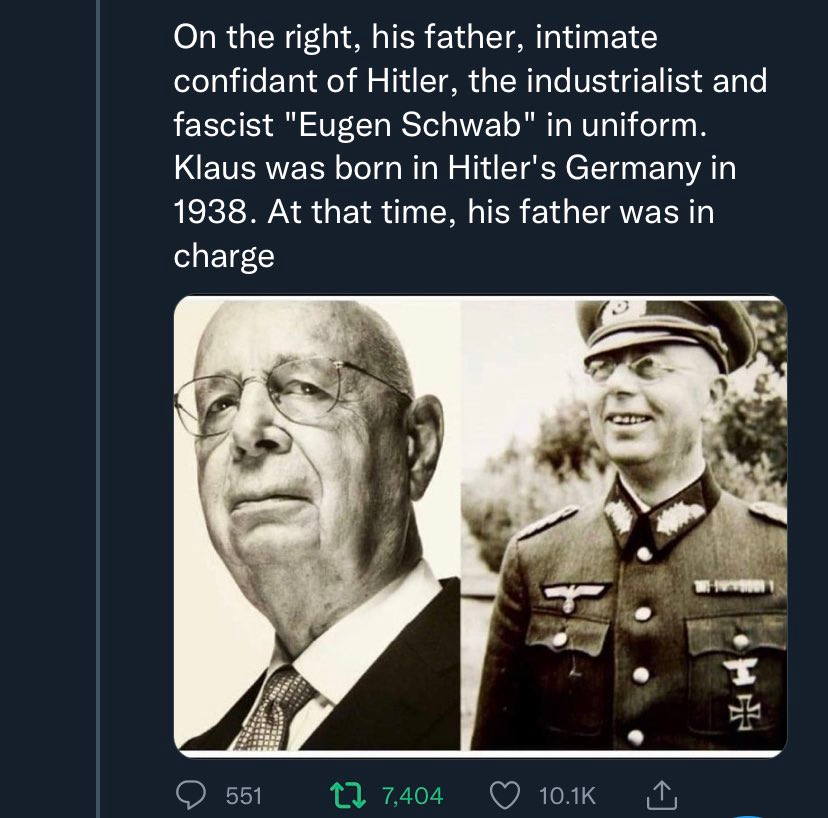Viewport: 828px width, 818px height.
Task: Like the tweet with the heart icon
Action: pos(505,796)
